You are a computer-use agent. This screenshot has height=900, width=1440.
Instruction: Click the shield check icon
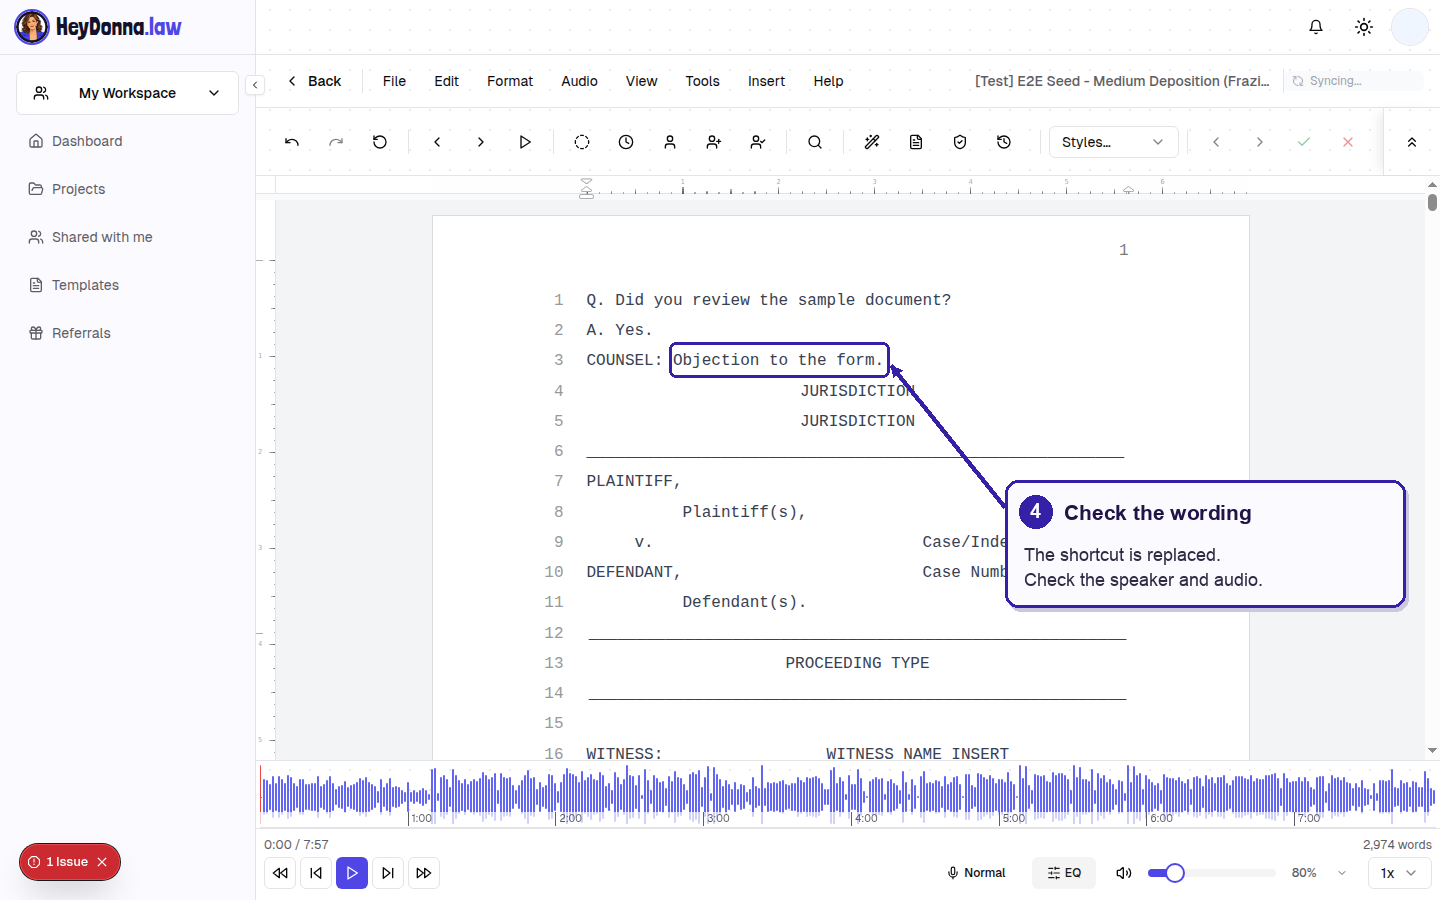960,142
